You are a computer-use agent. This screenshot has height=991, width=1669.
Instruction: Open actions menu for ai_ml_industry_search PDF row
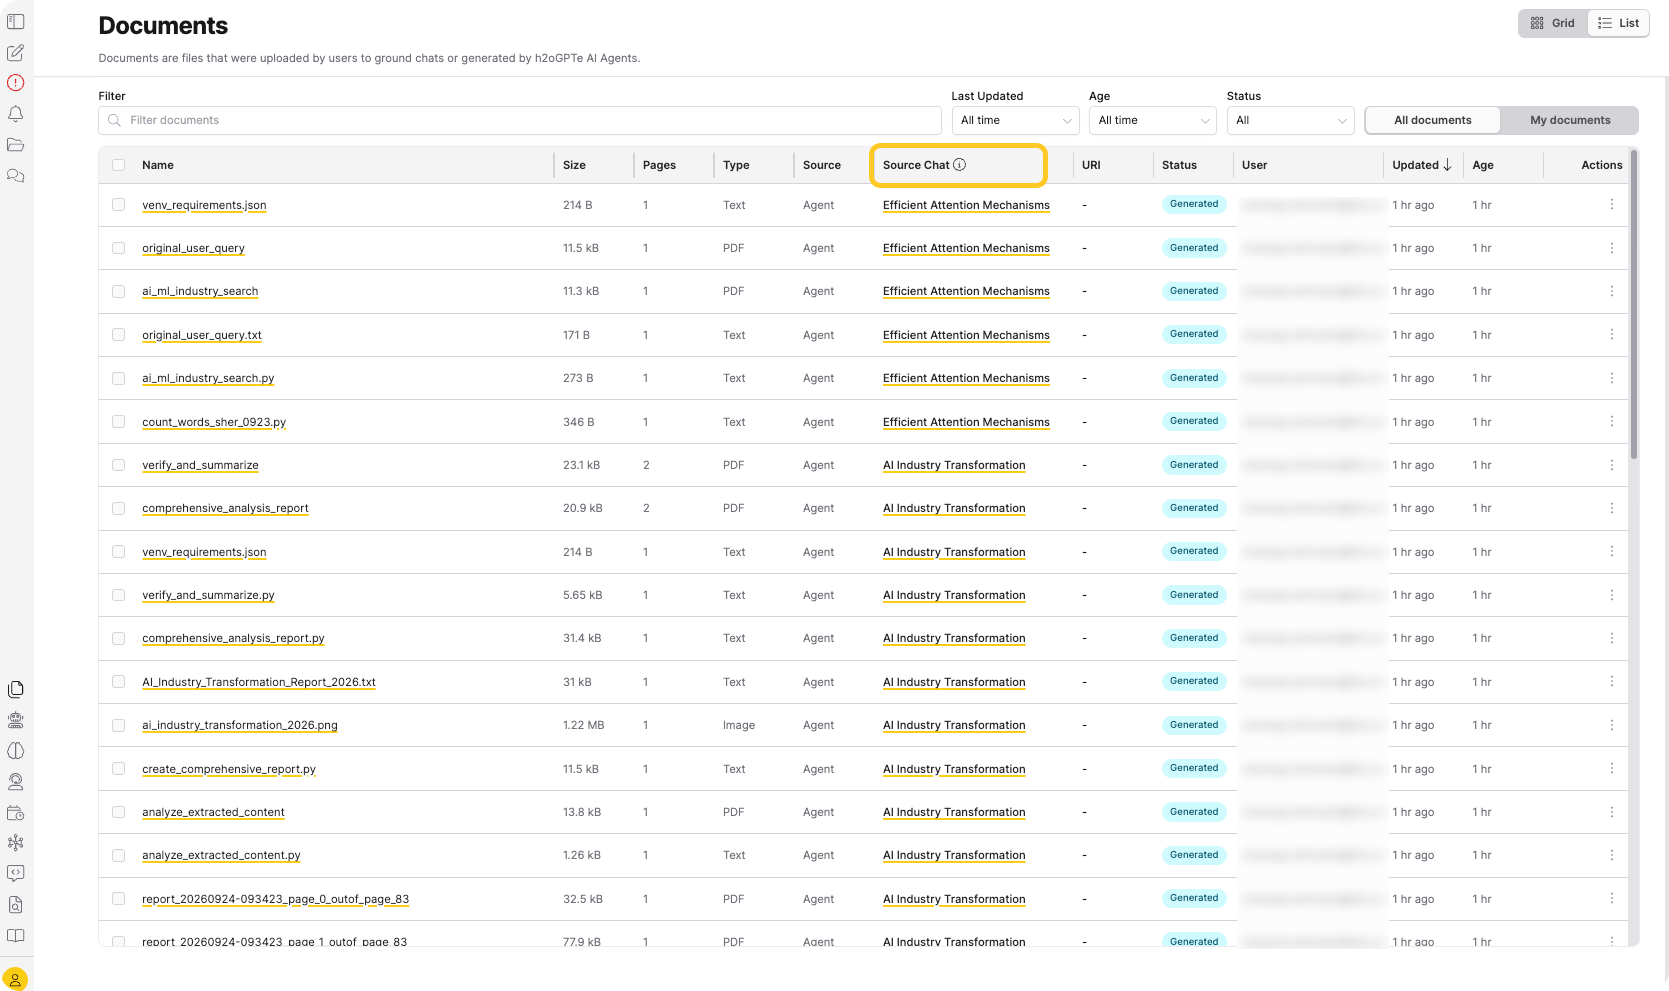coord(1611,291)
